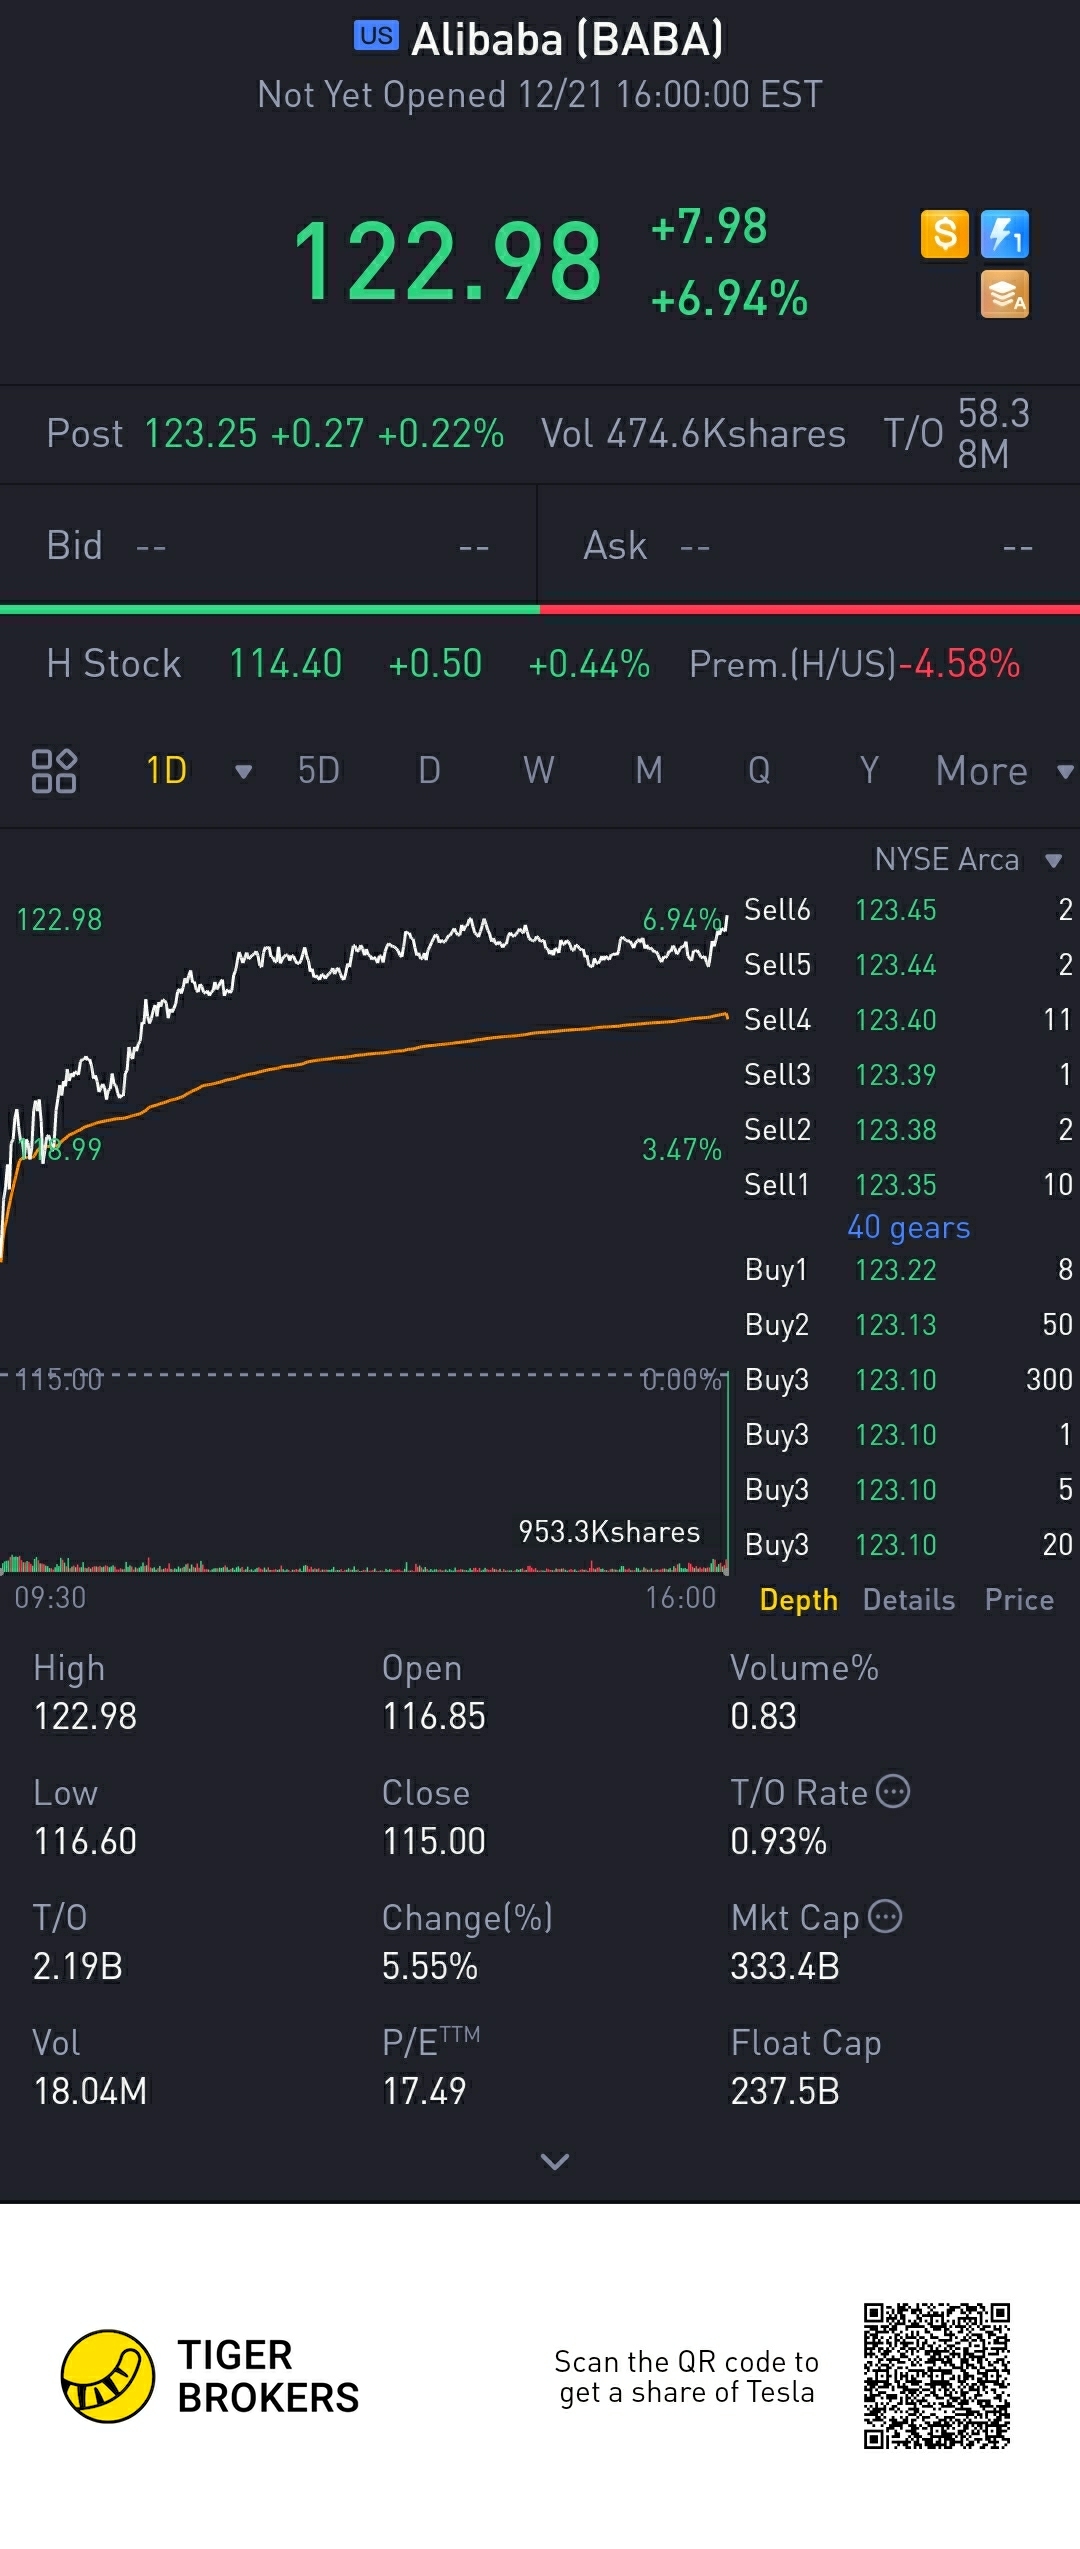The width and height of the screenshot is (1080, 2549).
Task: Tap the H Stock 114.40 quote row
Action: click(348, 664)
